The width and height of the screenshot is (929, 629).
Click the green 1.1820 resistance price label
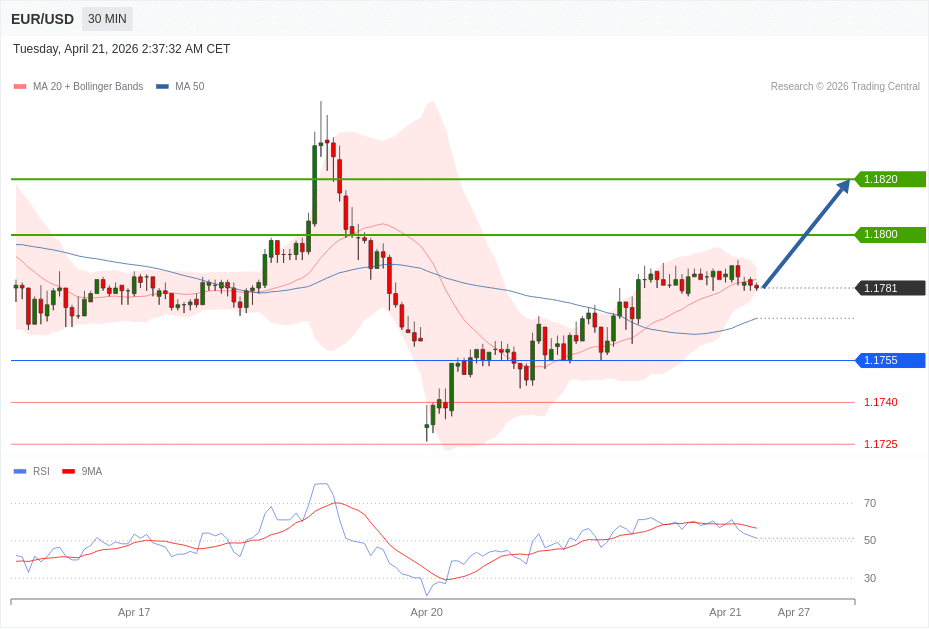coord(889,179)
